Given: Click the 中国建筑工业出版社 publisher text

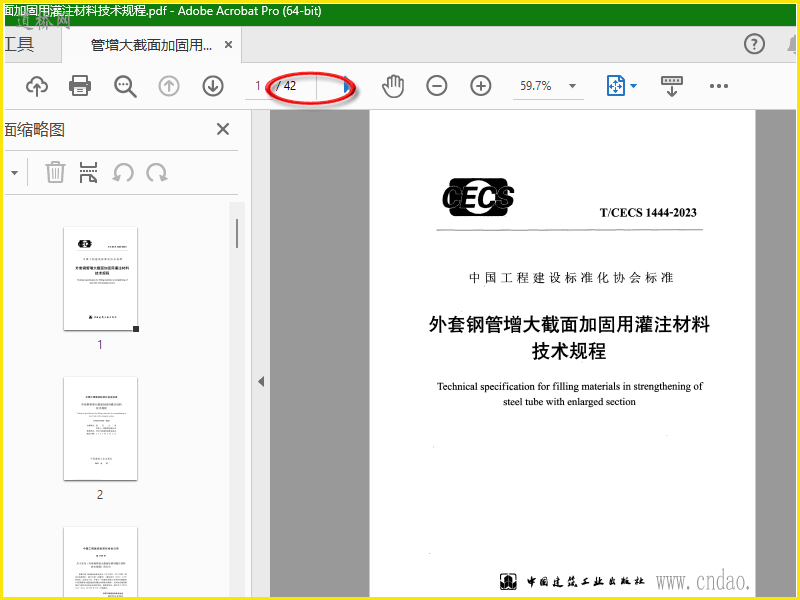Looking at the screenshot, I should coord(585,581).
